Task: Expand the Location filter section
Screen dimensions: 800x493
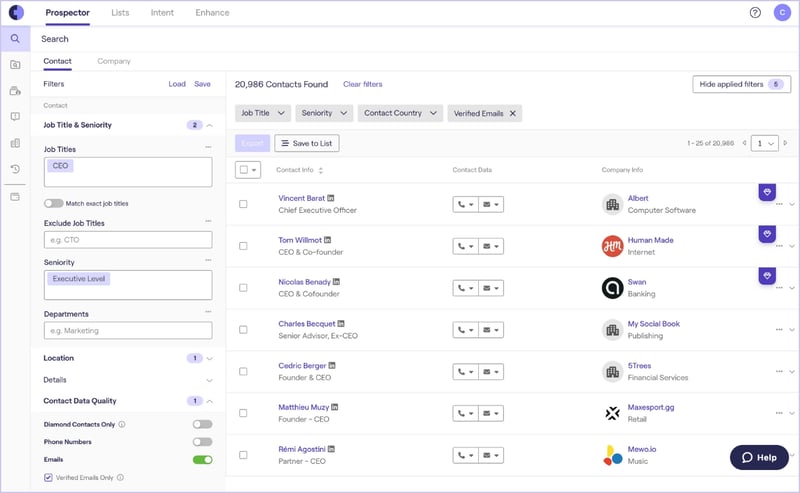Action: tap(210, 358)
